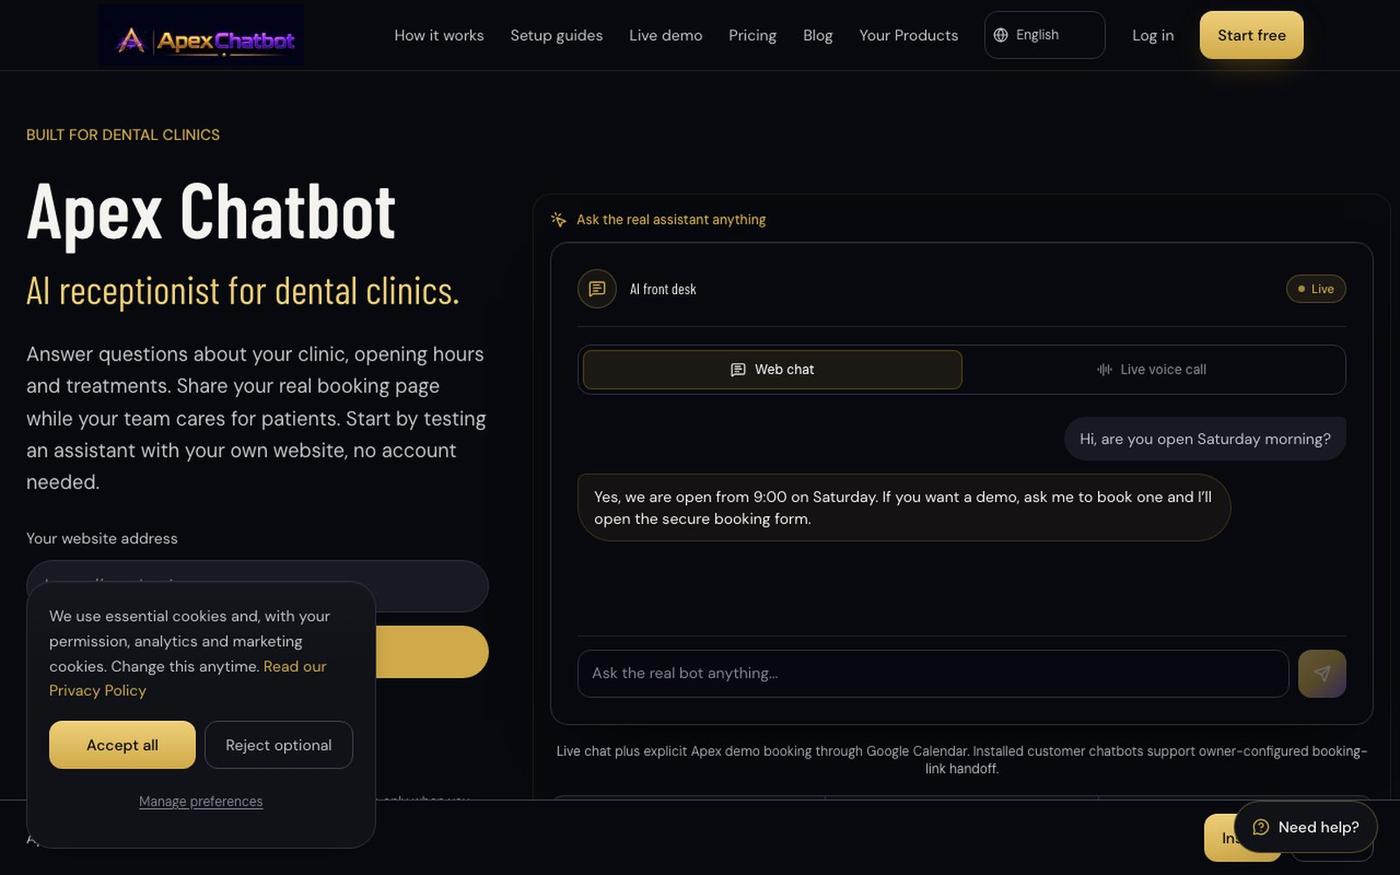Click the user message about Saturday morning

point(1205,439)
